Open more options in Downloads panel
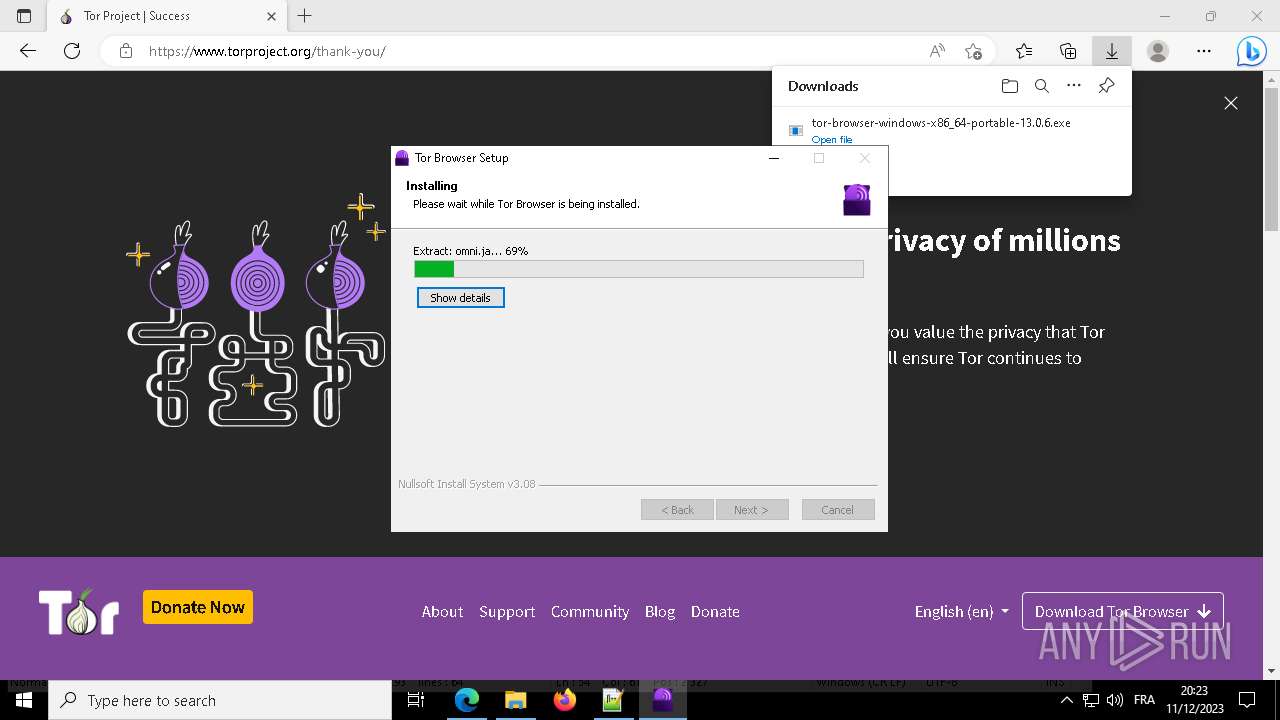The height and width of the screenshot is (720, 1280). [1074, 86]
